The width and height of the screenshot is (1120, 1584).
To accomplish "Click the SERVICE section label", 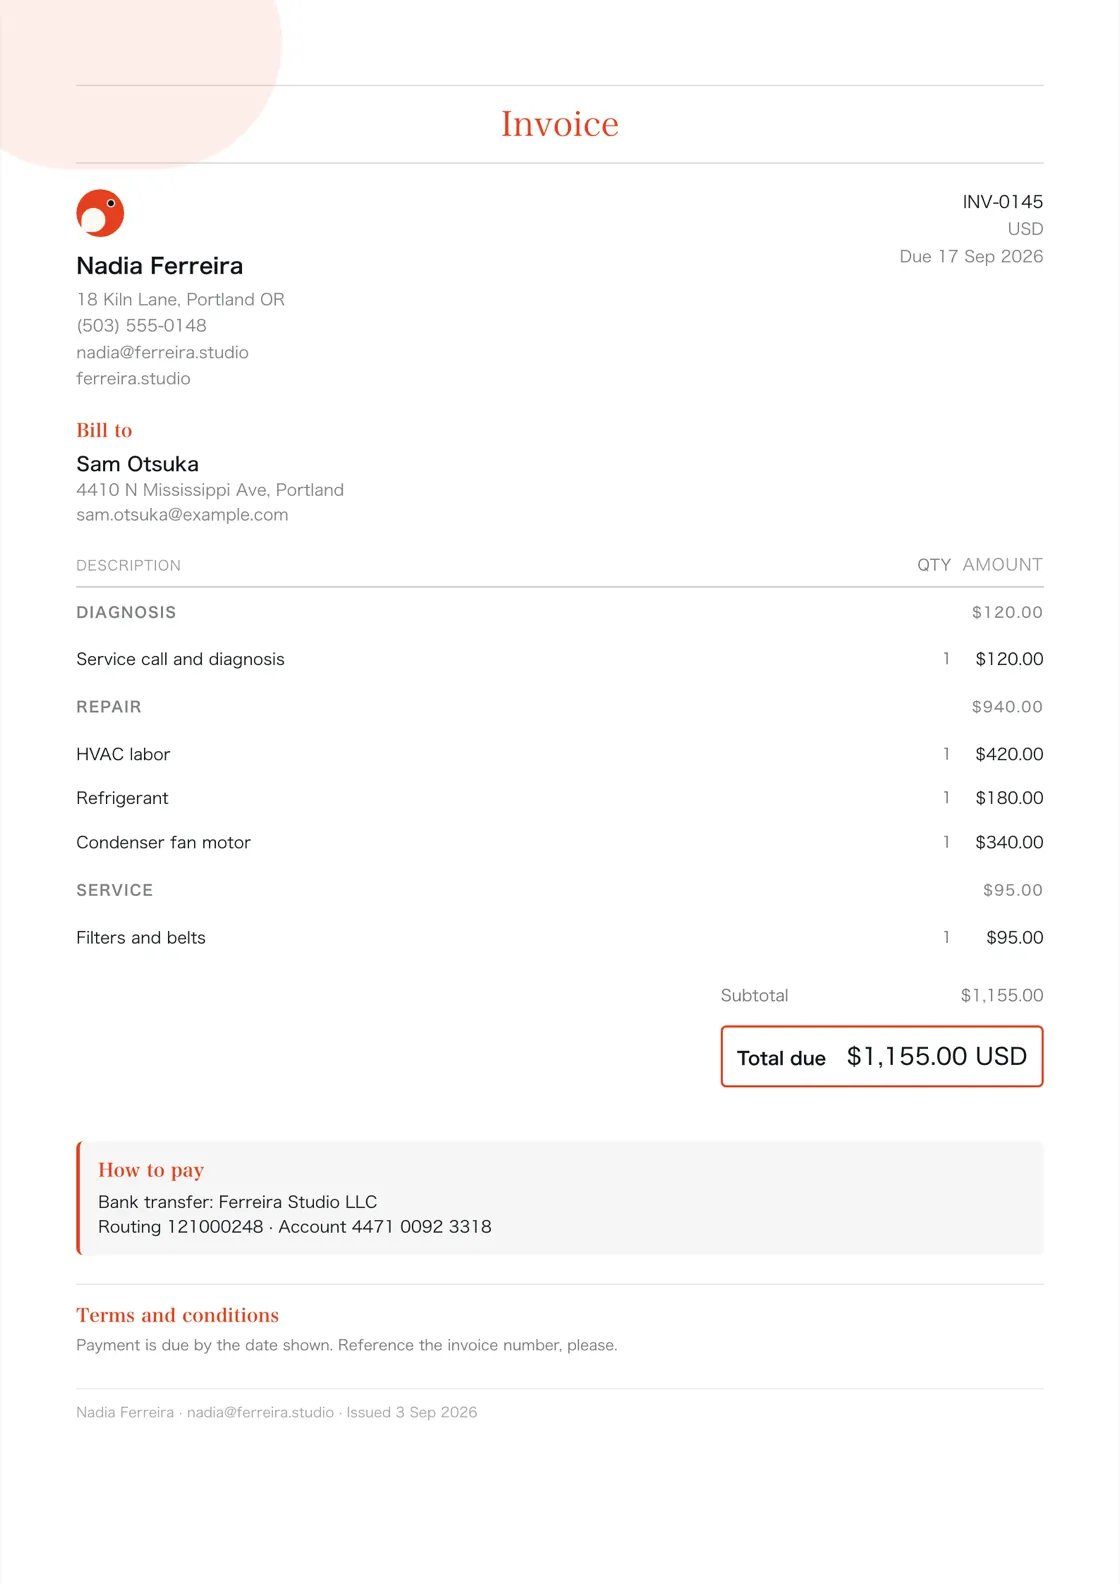I will (x=115, y=890).
